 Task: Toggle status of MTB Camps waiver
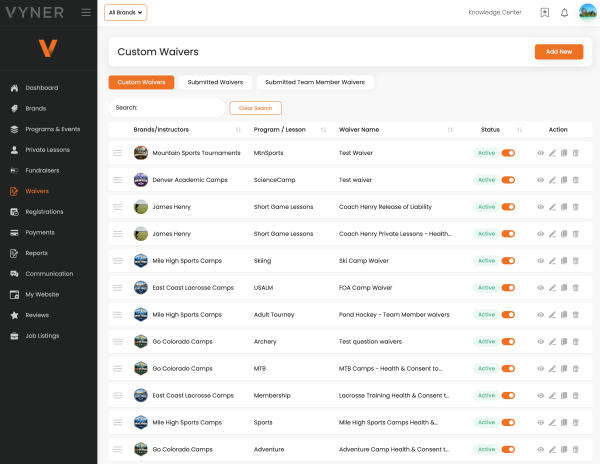[508, 369]
